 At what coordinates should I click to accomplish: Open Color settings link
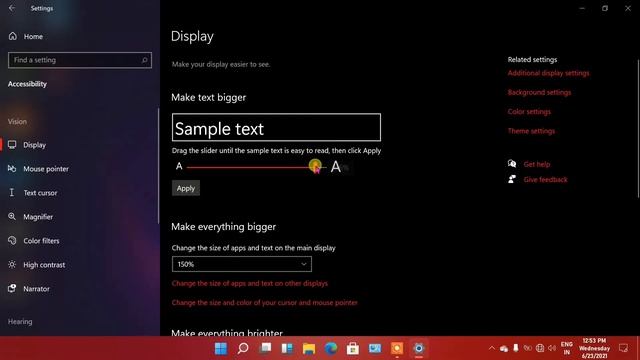pos(529,111)
